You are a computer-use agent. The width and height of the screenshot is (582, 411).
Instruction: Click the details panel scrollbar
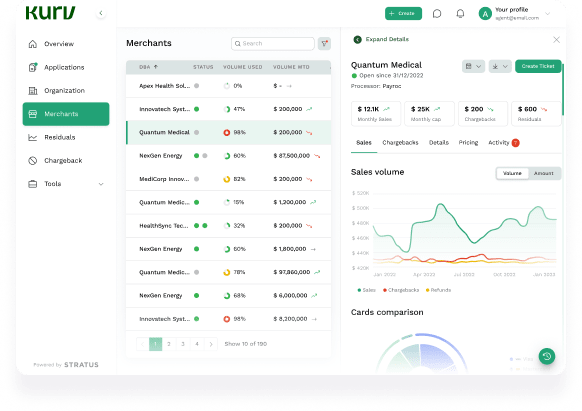point(563,89)
